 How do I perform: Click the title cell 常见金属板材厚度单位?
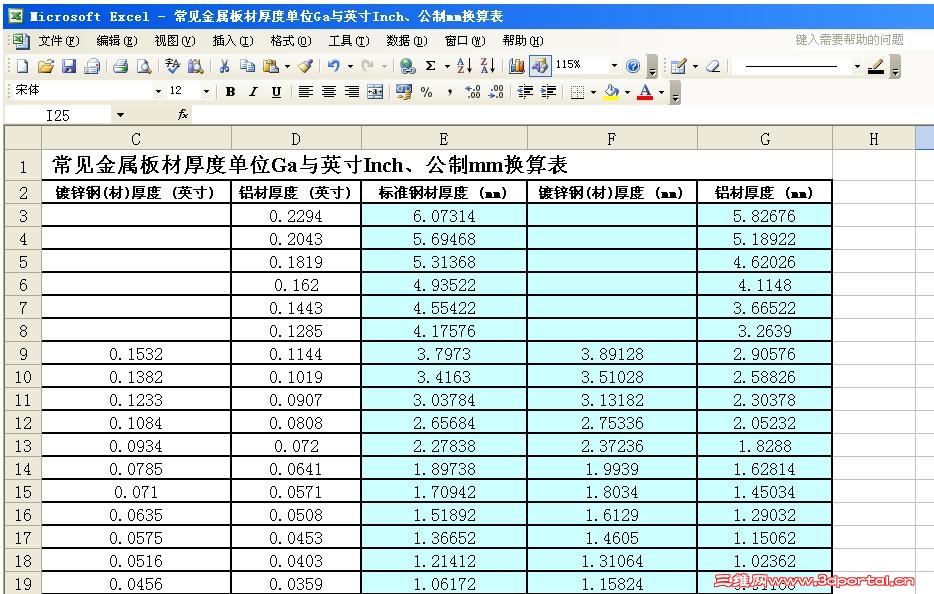tap(437, 165)
